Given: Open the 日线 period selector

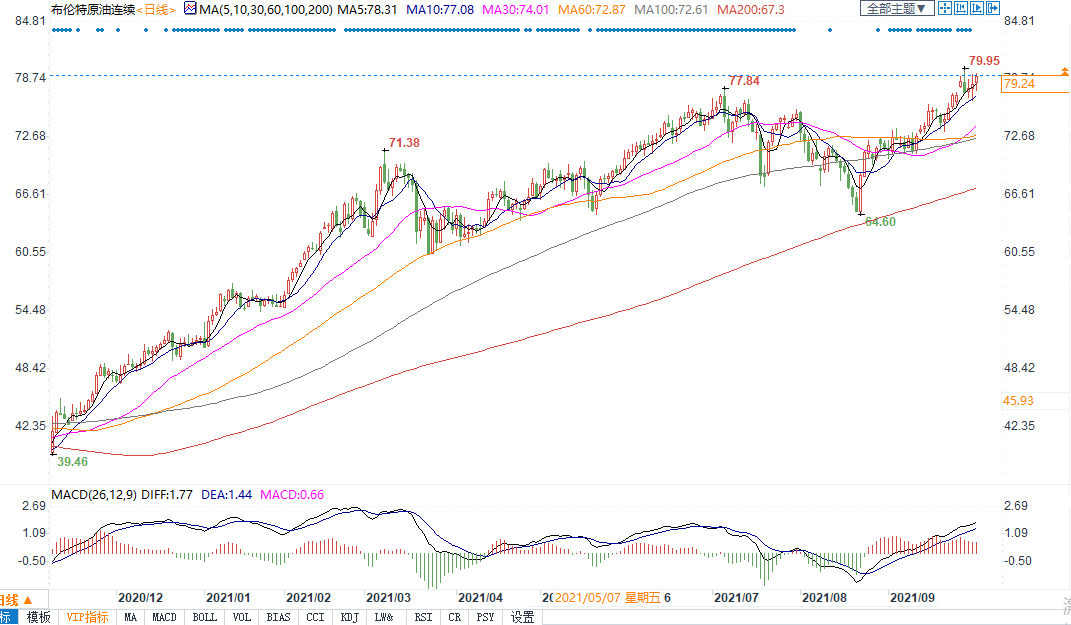Looking at the screenshot, I should tap(156, 9).
